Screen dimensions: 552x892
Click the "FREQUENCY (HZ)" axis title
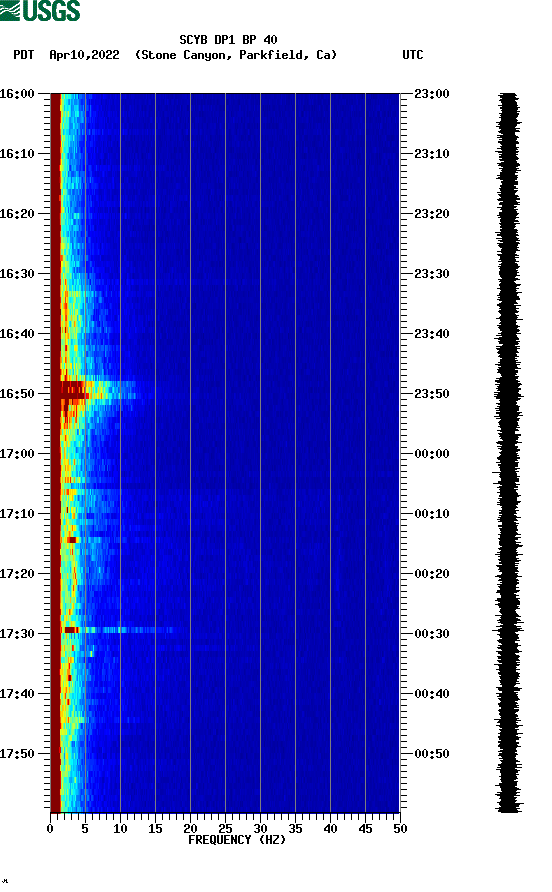click(237, 840)
